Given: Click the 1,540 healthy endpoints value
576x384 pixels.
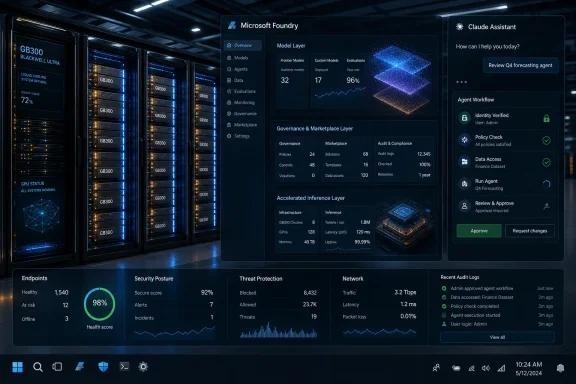Looking at the screenshot, I should point(61,293).
